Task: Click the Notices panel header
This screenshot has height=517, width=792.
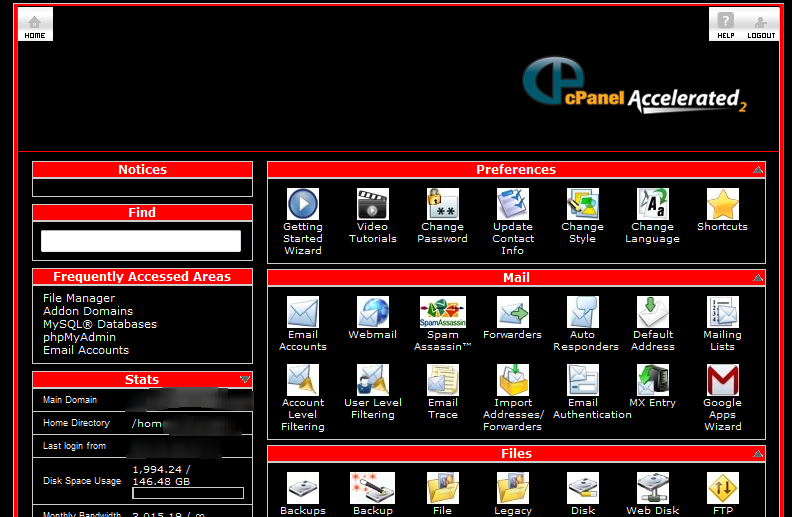Action: 142,170
